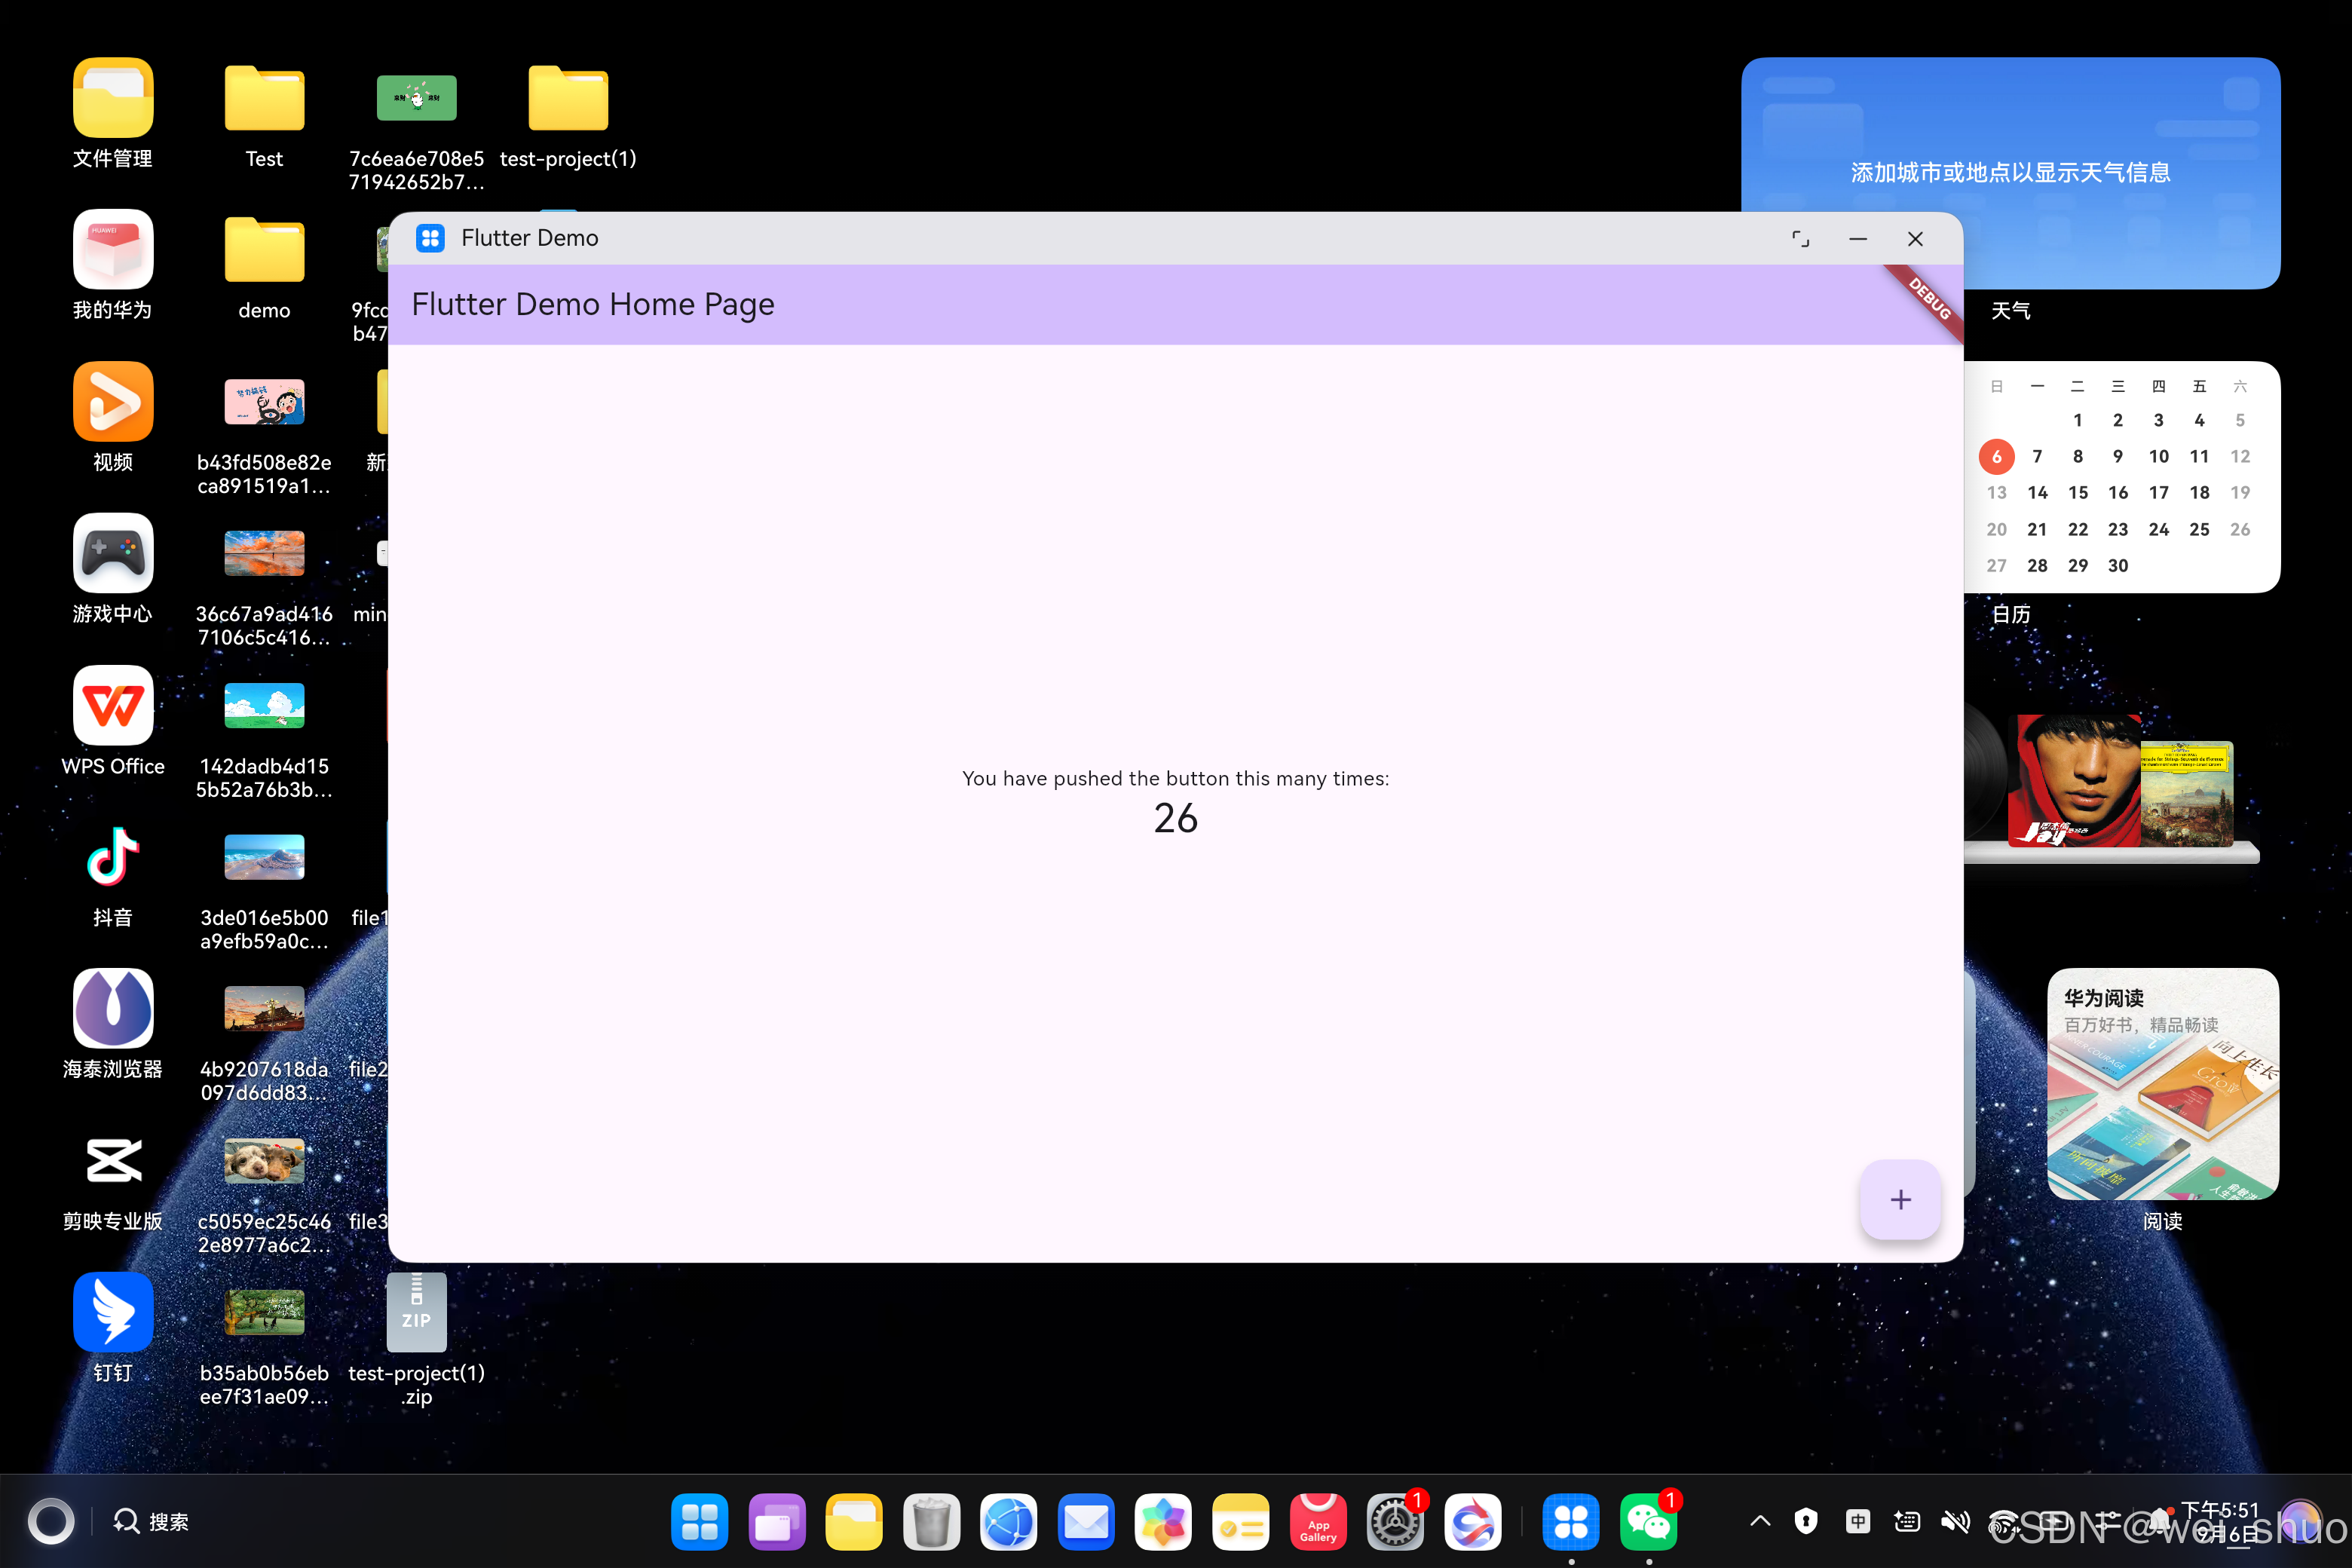The width and height of the screenshot is (2352, 1568).
Task: Click the round launcher button on taskbar
Action: (51, 1521)
